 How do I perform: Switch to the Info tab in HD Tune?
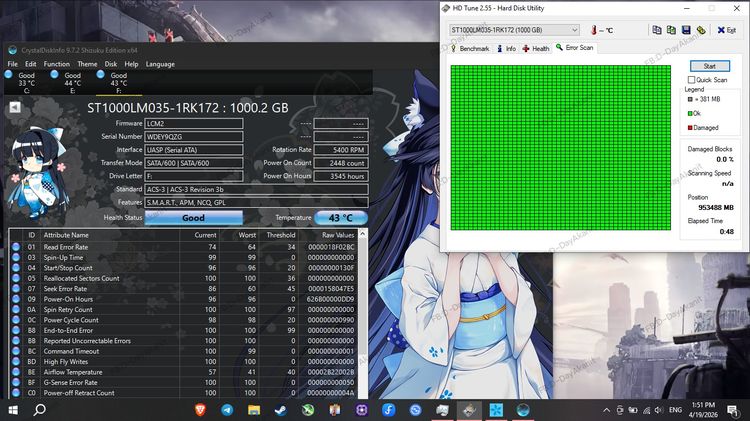tap(507, 48)
